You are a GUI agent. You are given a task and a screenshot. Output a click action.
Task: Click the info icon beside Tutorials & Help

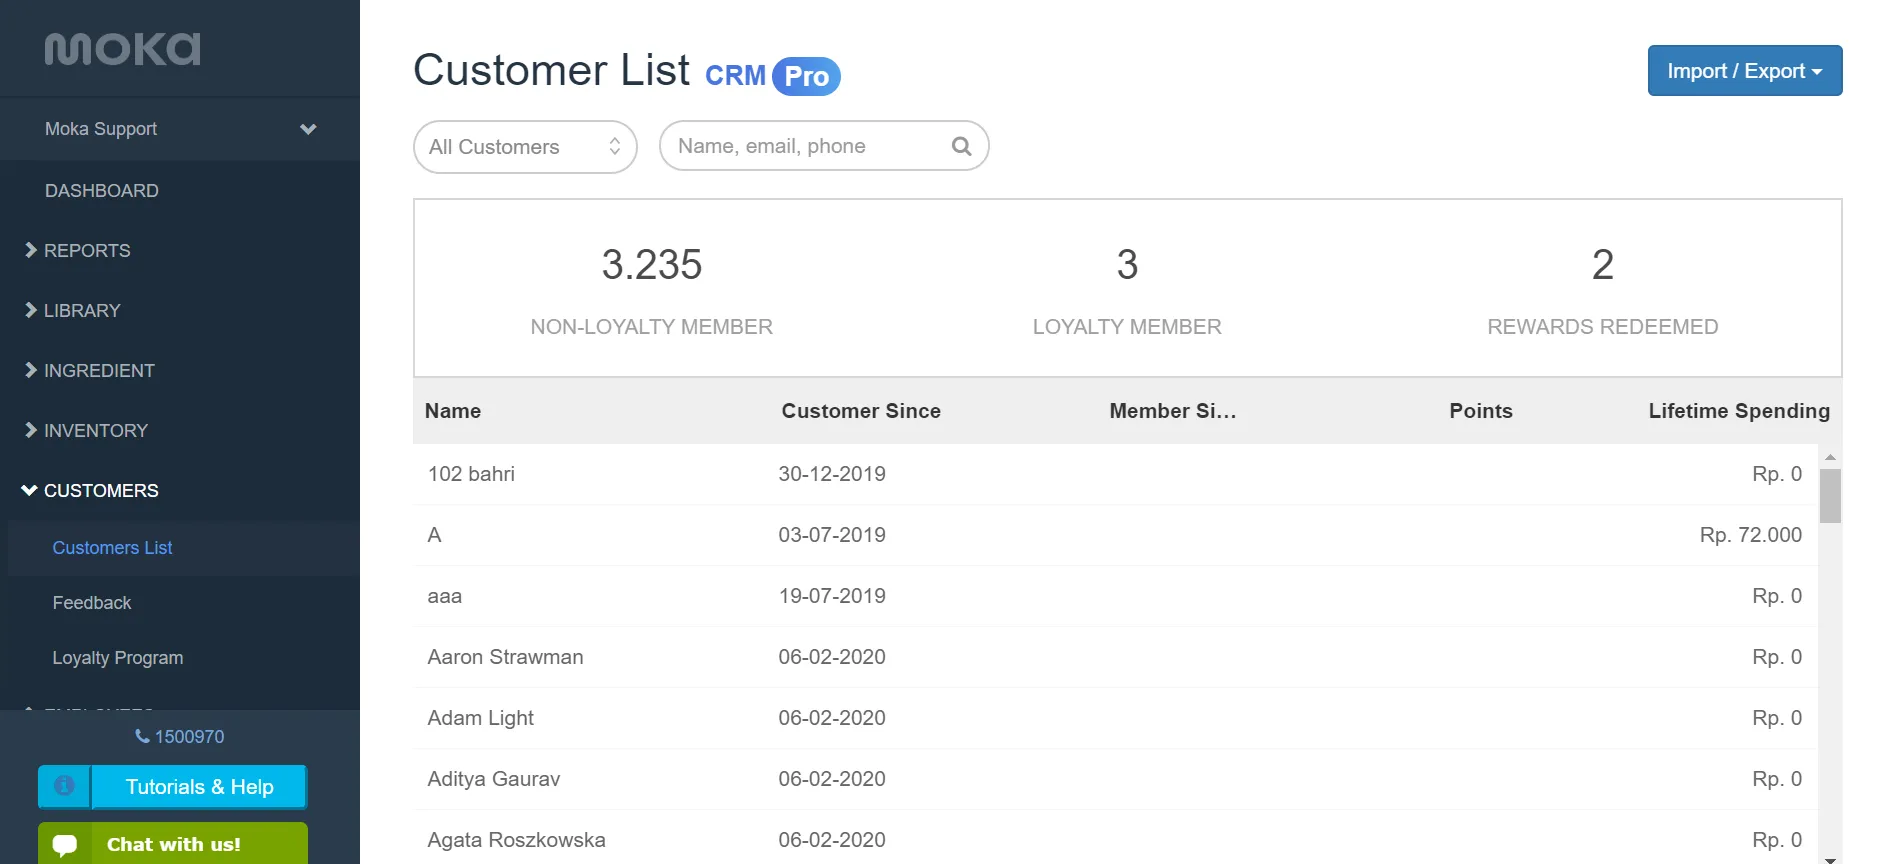click(x=64, y=786)
